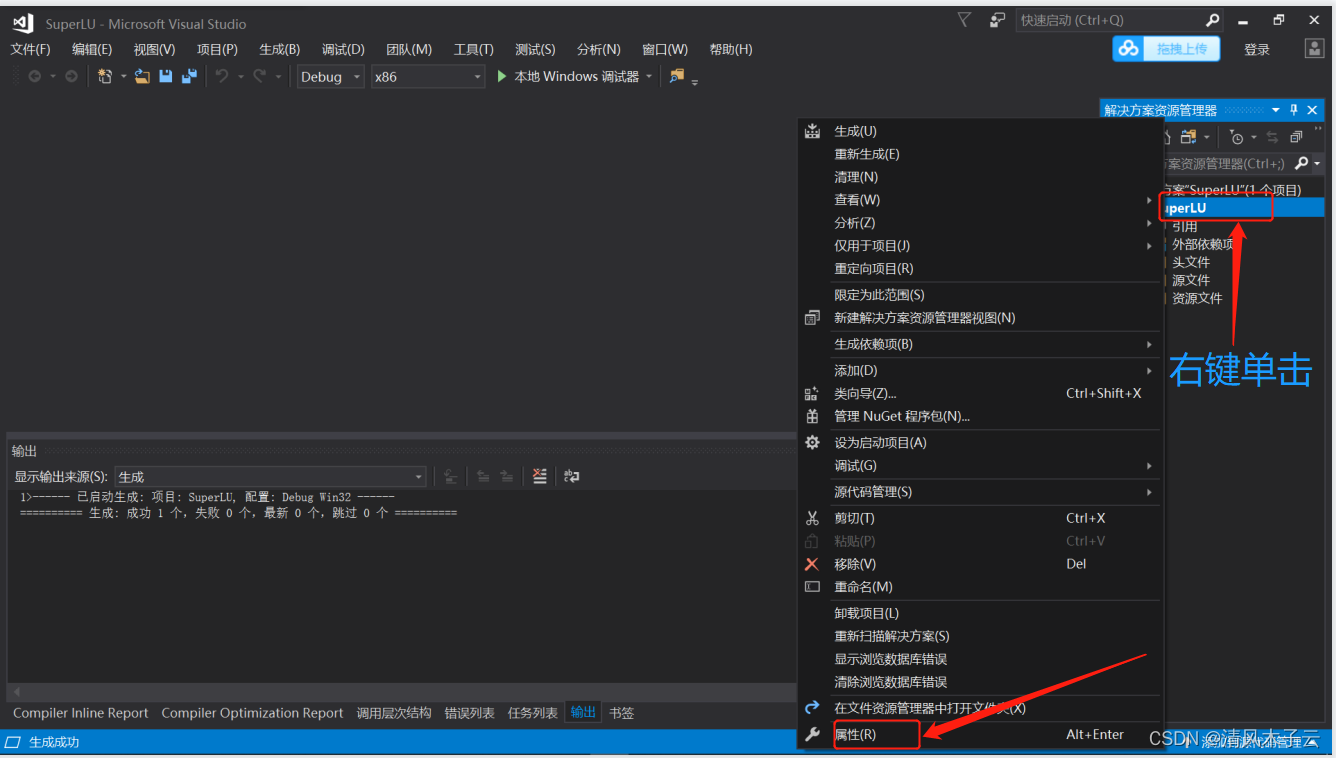Pin the 解决方案资源管理器 panel with pushpin
The width and height of the screenshot is (1336, 758).
1293,110
